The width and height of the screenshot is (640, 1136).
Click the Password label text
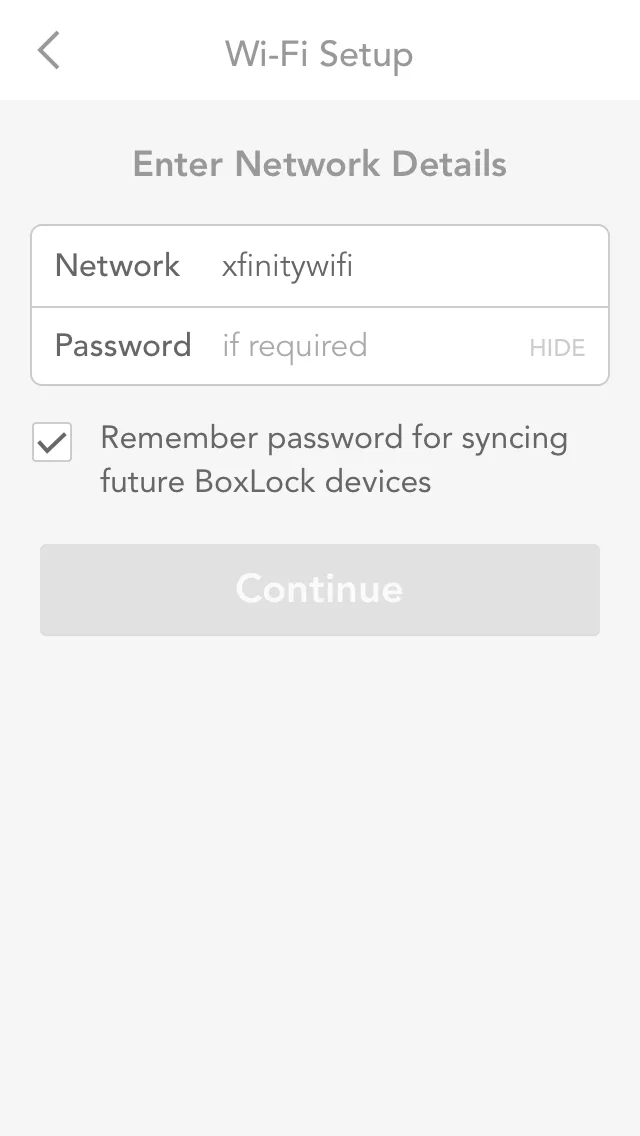pos(124,346)
